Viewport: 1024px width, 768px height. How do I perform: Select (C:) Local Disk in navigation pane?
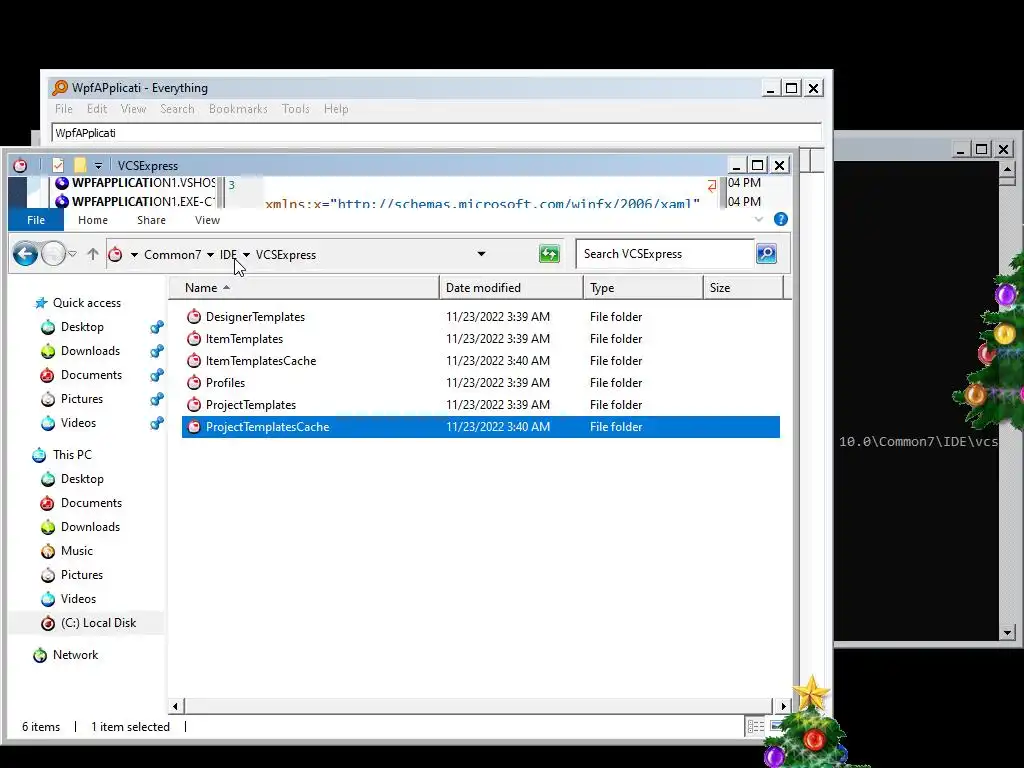coord(98,623)
